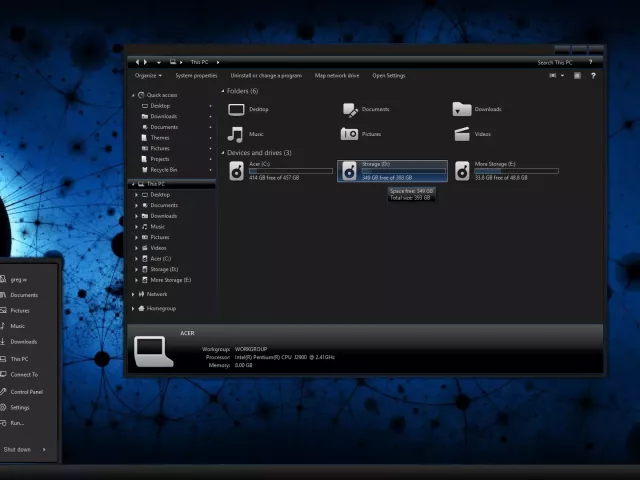This screenshot has height=480, width=640.
Task: Open greg w in the Start menu
Action: pyautogui.click(x=19, y=280)
